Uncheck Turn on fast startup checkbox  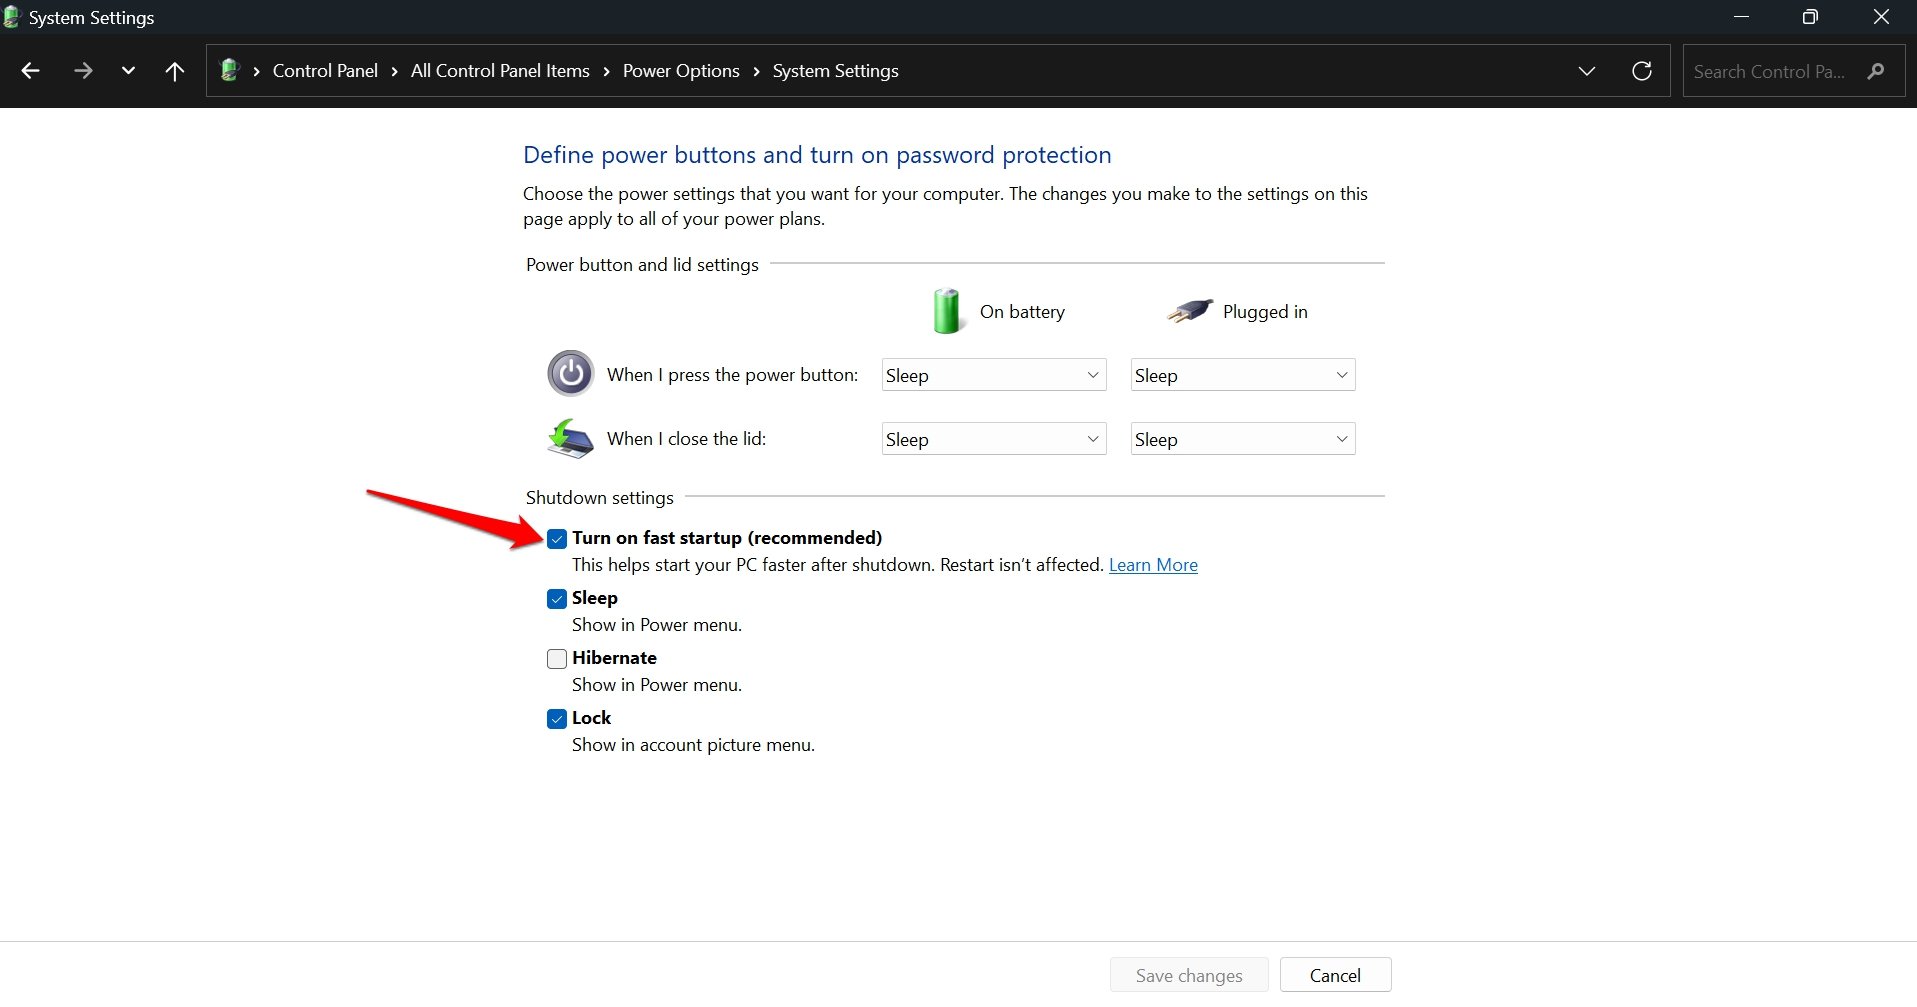click(x=557, y=539)
